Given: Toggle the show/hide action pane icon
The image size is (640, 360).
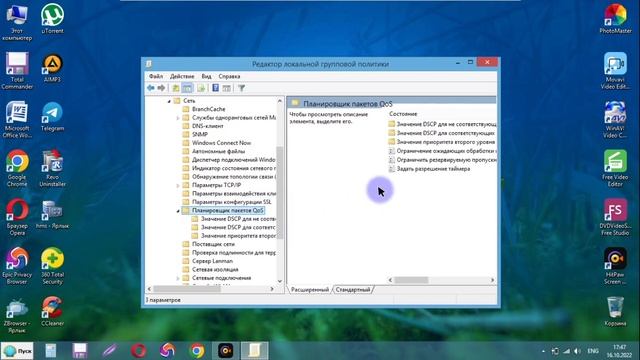Looking at the screenshot, I should coord(227,88).
